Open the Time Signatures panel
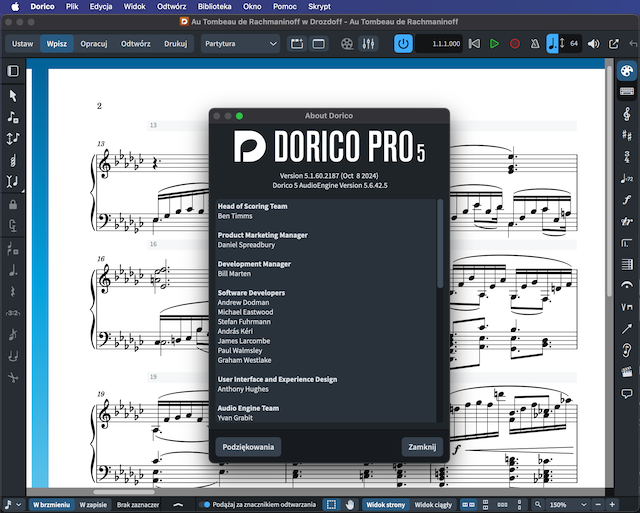The height and width of the screenshot is (513, 640). coord(627,156)
